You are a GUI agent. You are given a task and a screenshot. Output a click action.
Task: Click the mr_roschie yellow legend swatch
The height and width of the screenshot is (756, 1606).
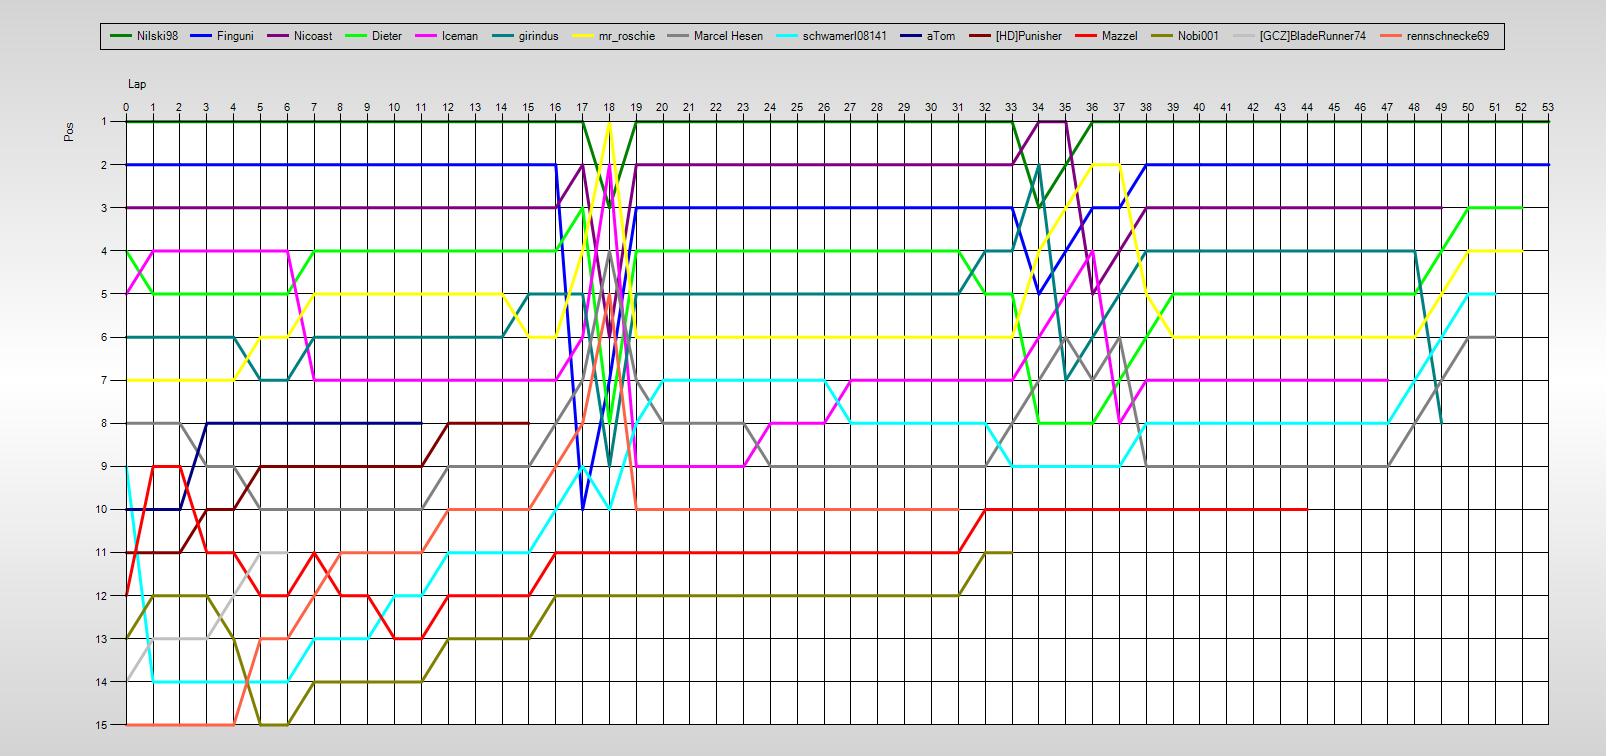coord(583,36)
